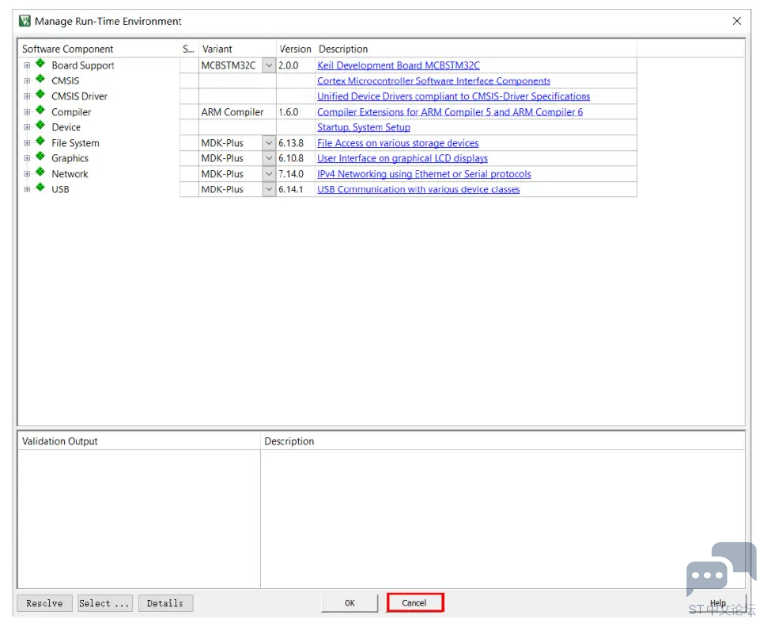
Task: Select the Graphics row label
Action: 70,159
